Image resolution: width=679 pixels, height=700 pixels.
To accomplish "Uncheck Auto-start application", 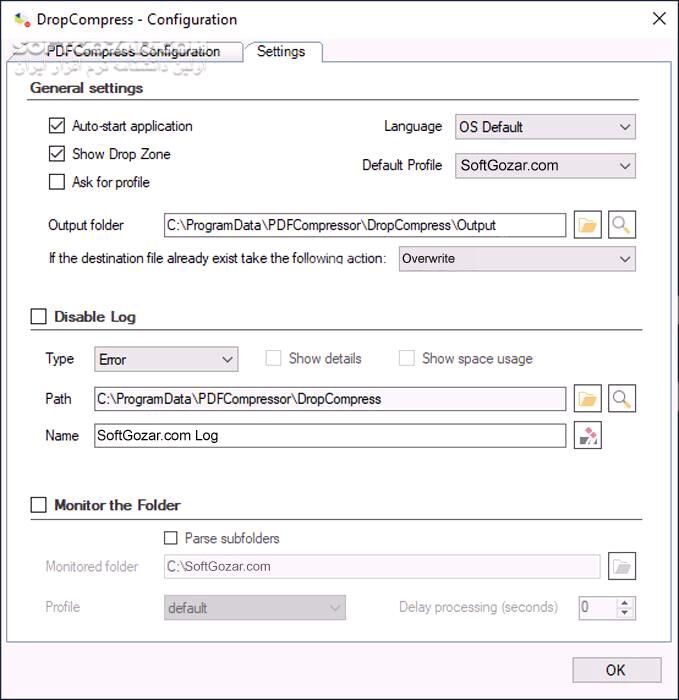I will [x=57, y=126].
